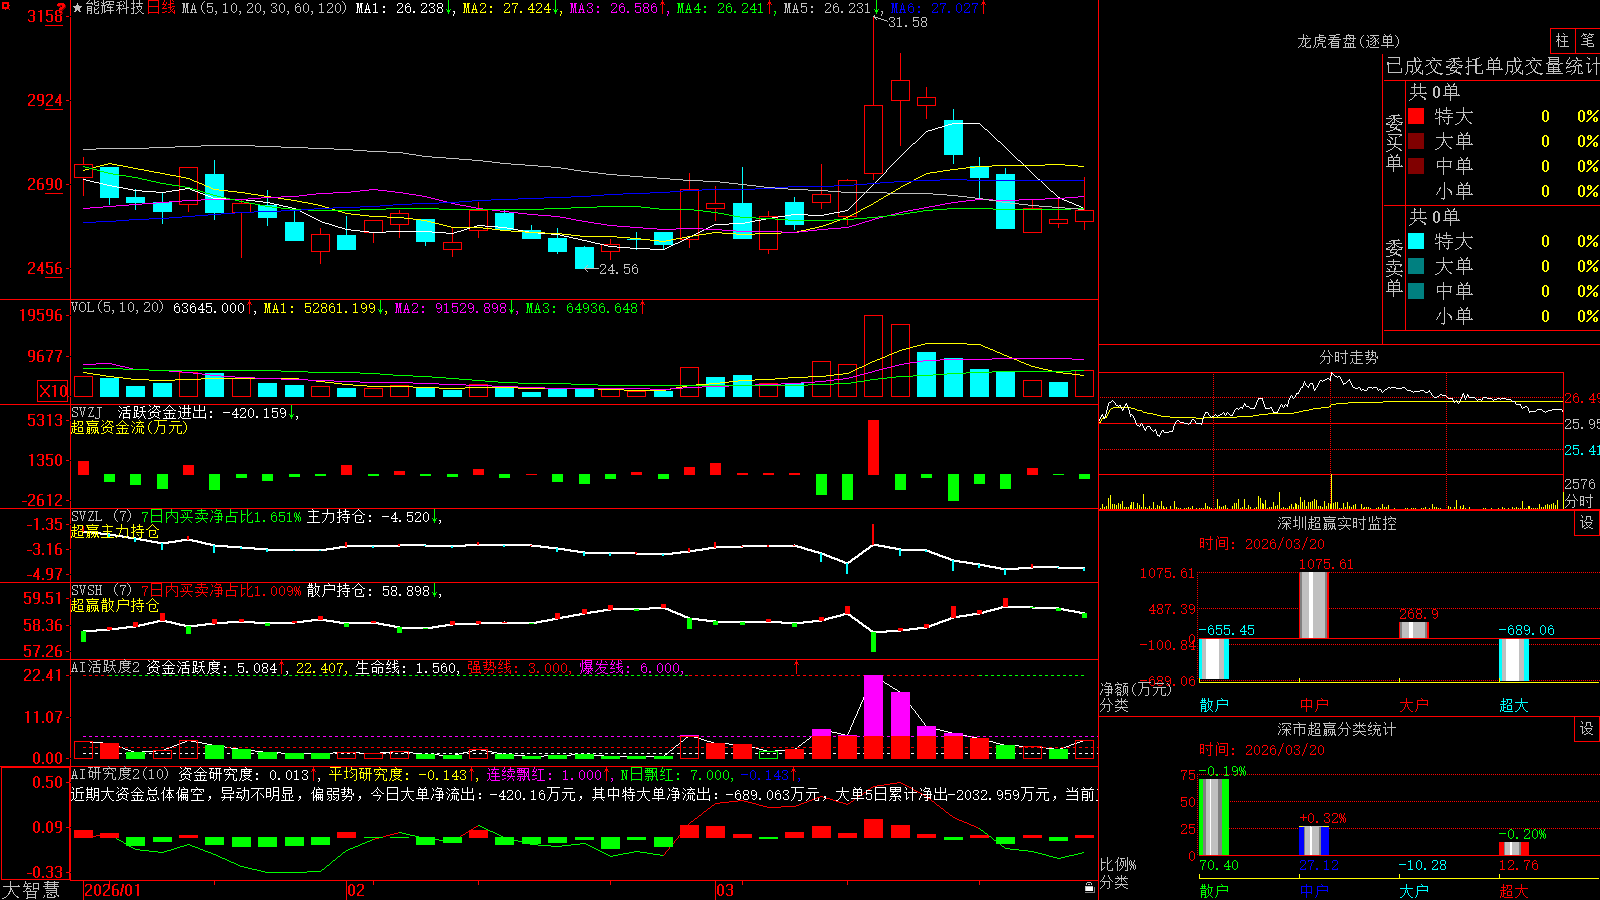This screenshot has height=900, width=1600.
Task: Click the 龙虎看盘(逐单) panel title
Action: pyautogui.click(x=1349, y=41)
